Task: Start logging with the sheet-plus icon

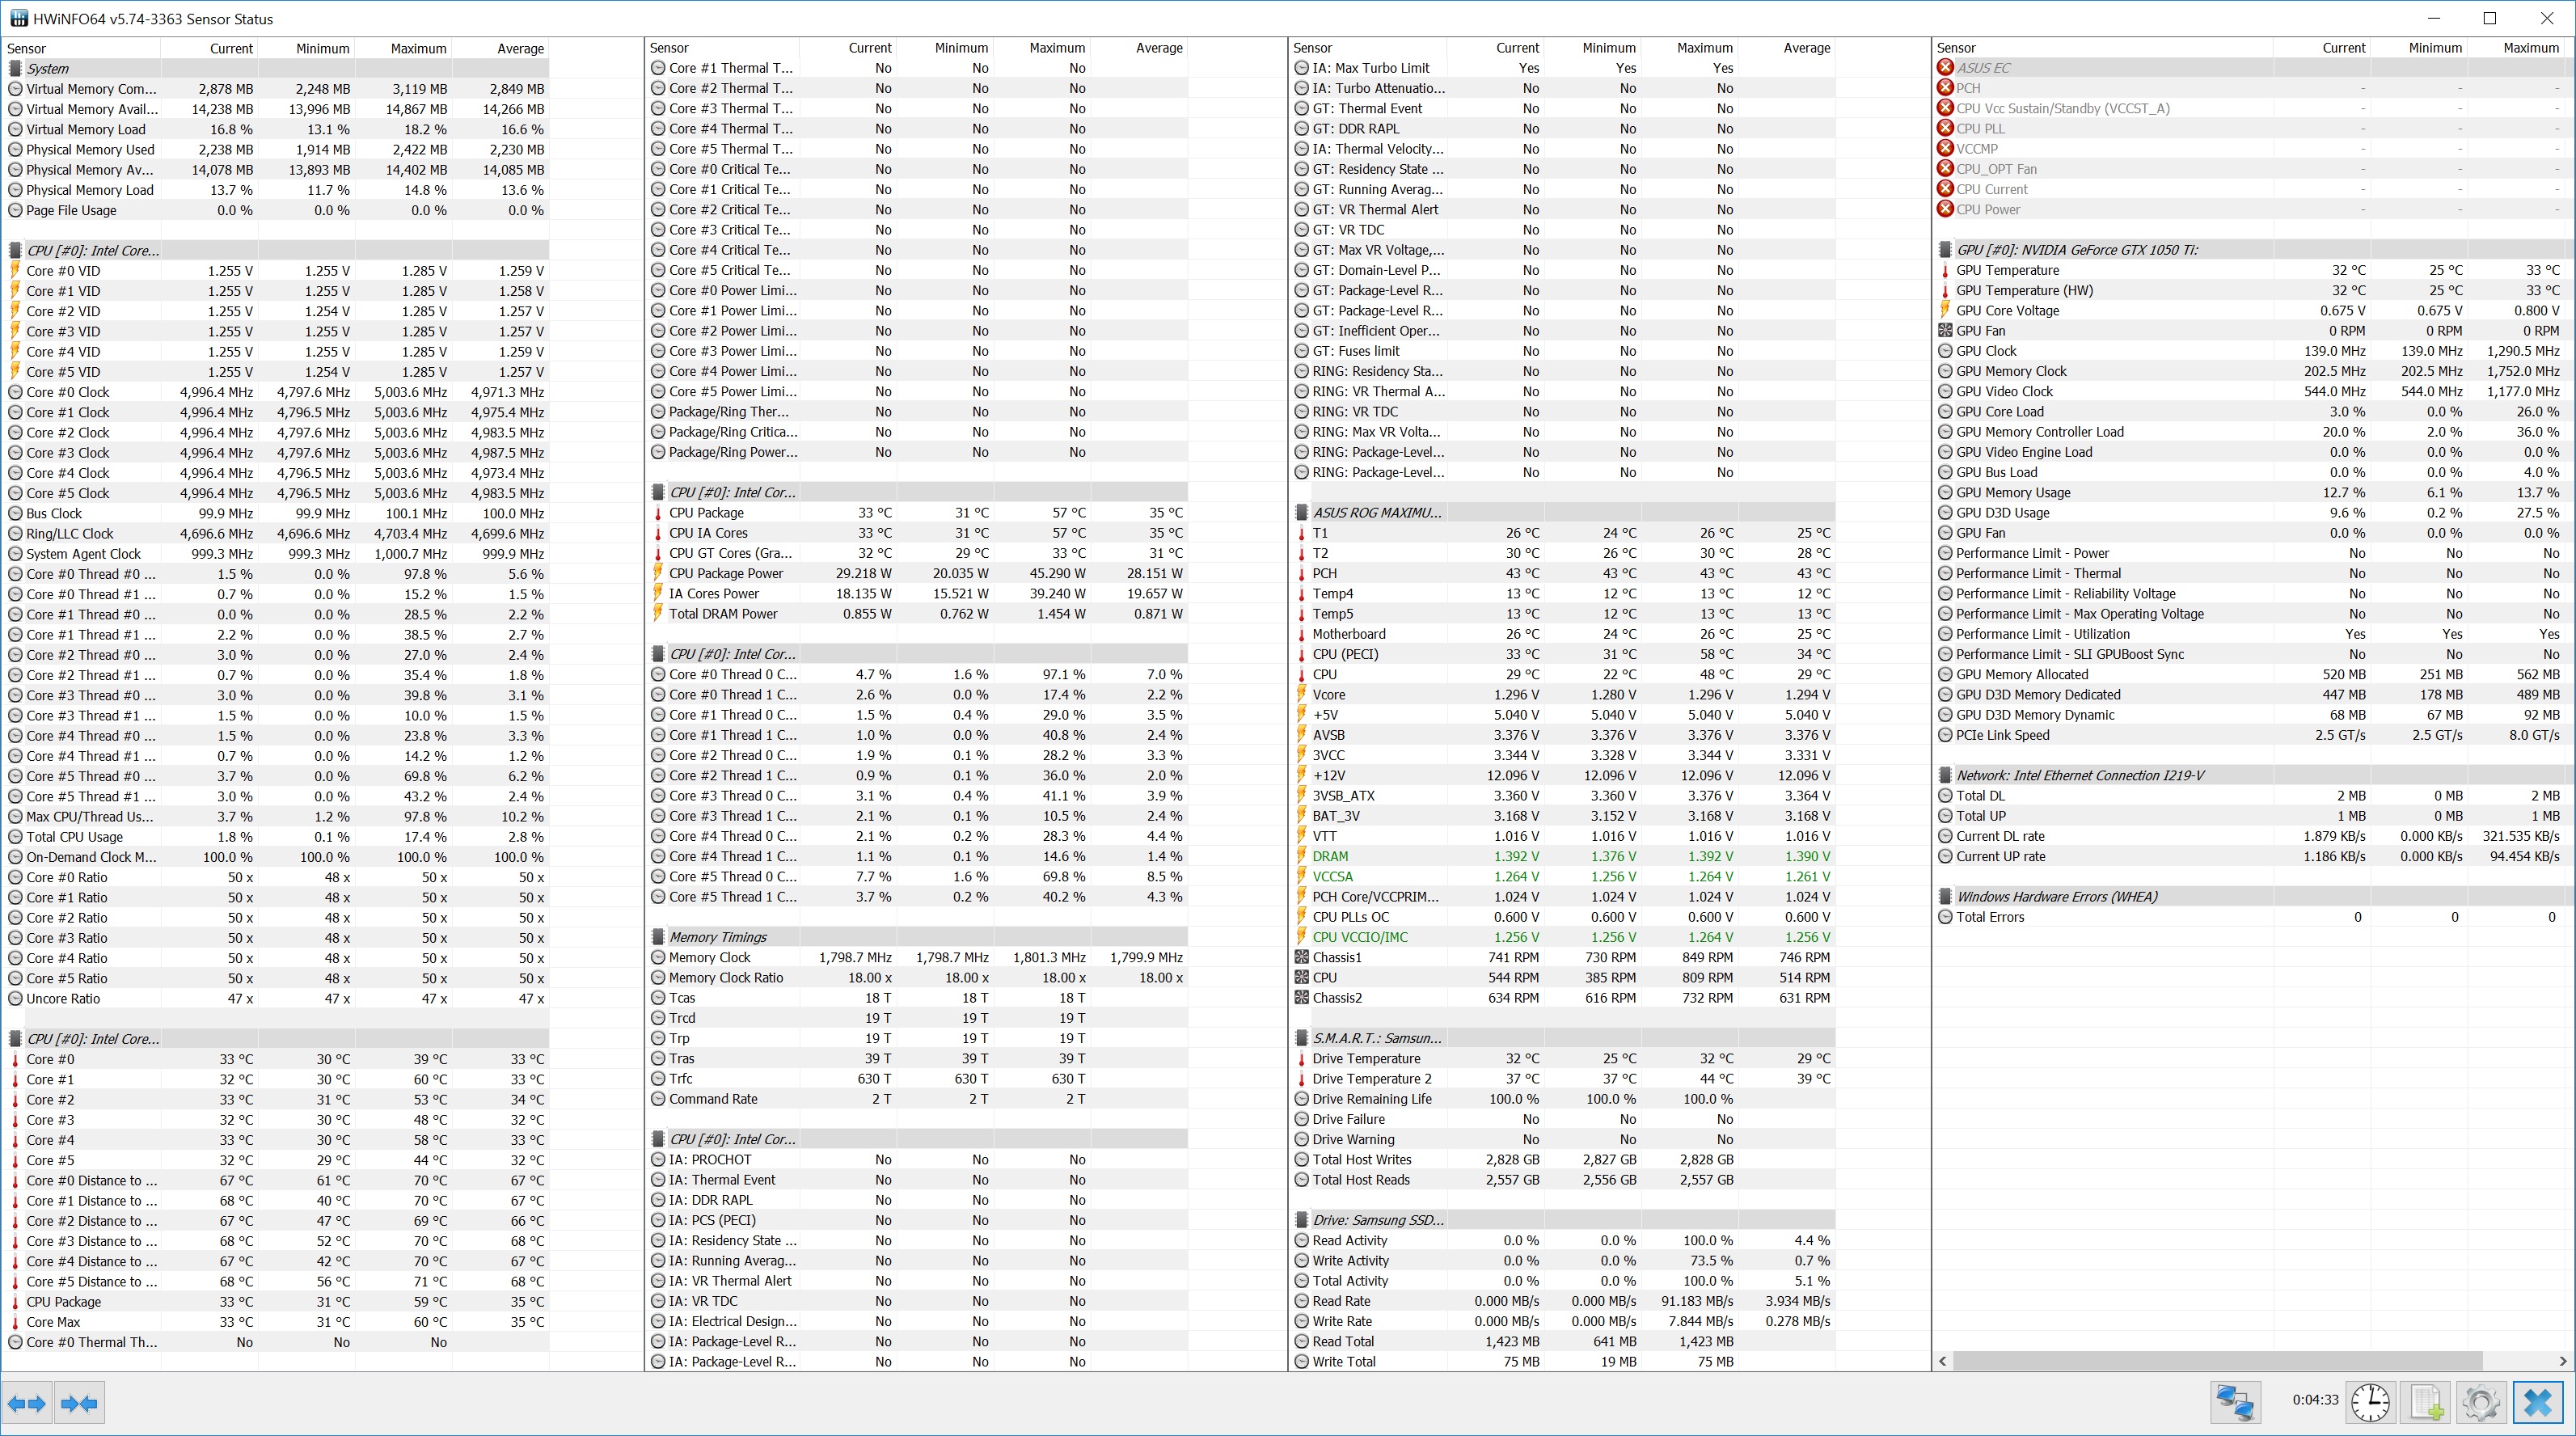Action: [x=2427, y=1402]
